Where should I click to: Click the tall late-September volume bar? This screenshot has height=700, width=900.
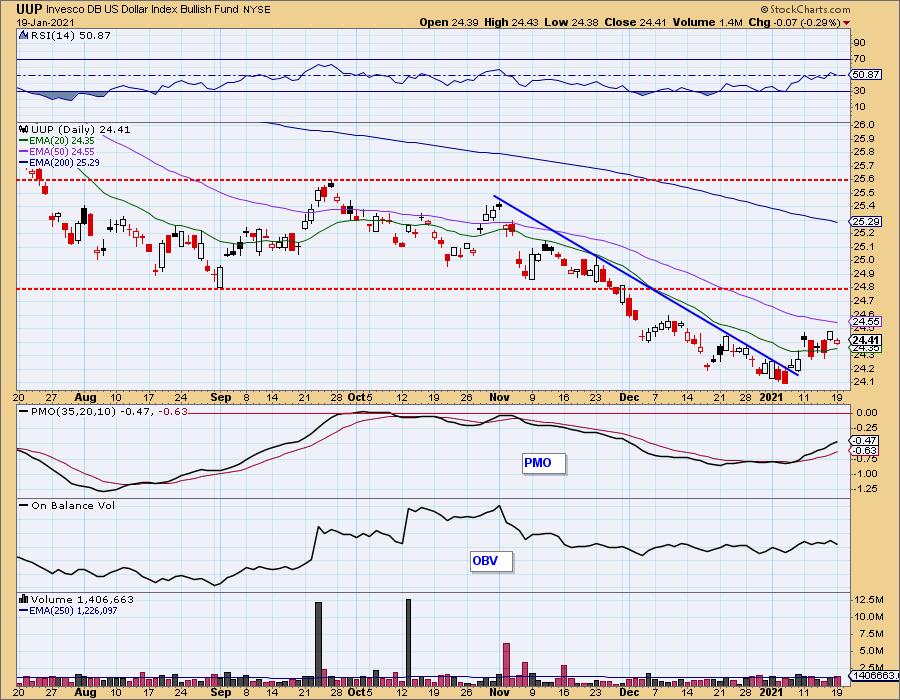pos(318,644)
